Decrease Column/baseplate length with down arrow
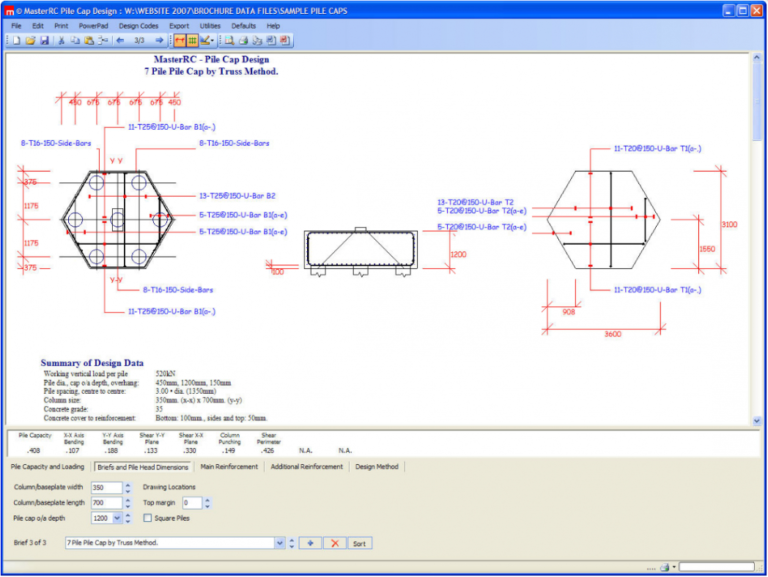 coord(128,506)
